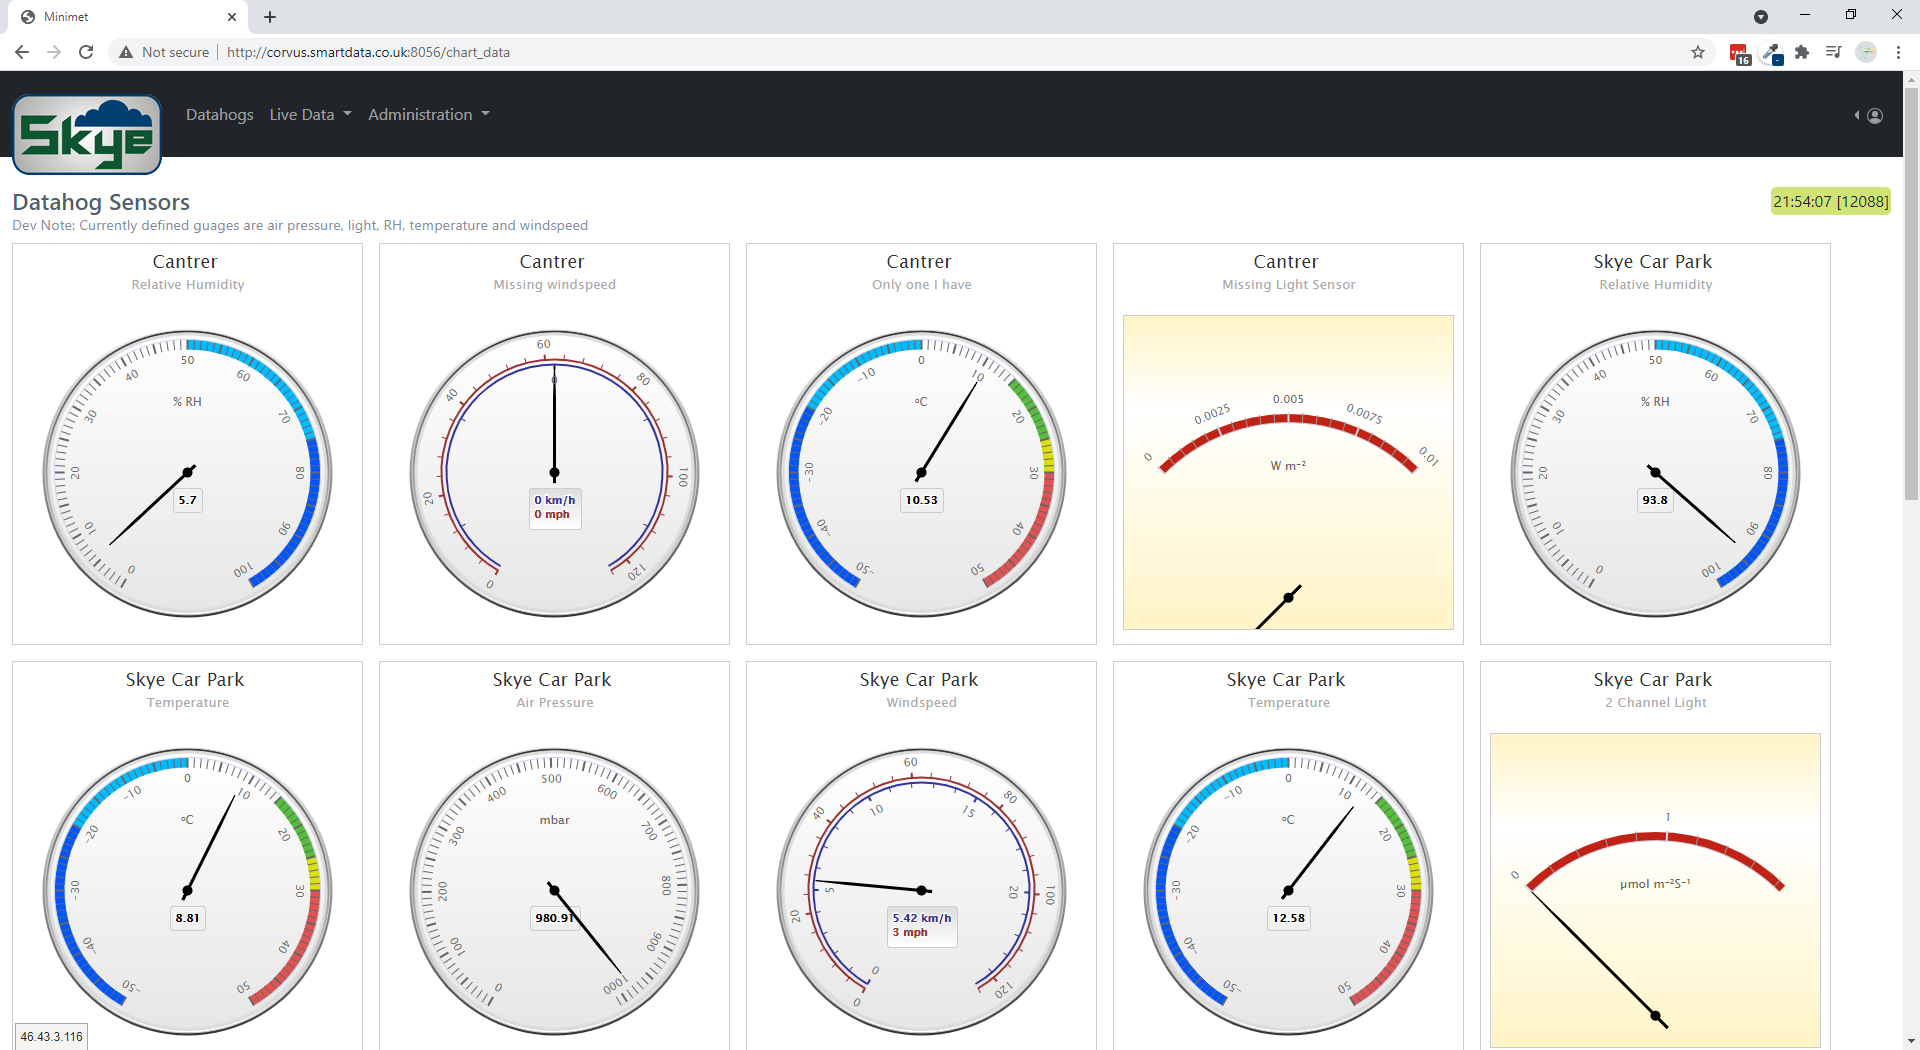The image size is (1920, 1050).
Task: Open the tab search dropdown arrow
Action: (x=1761, y=17)
